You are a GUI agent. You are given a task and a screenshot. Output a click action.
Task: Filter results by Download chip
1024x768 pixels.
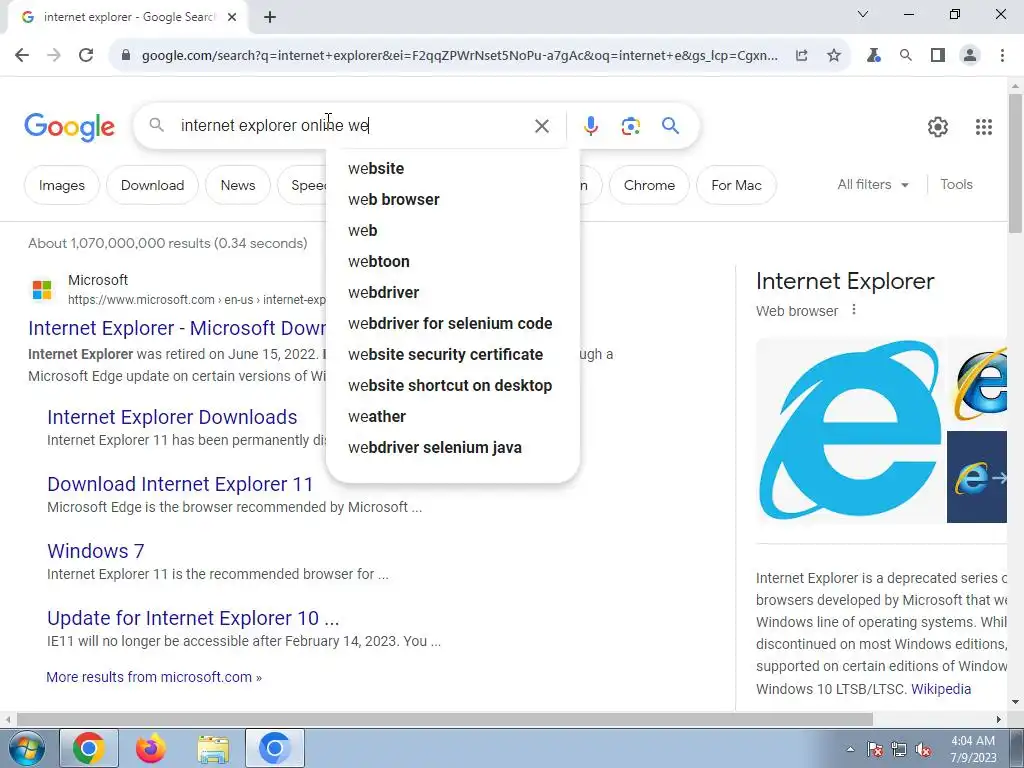tap(152, 185)
